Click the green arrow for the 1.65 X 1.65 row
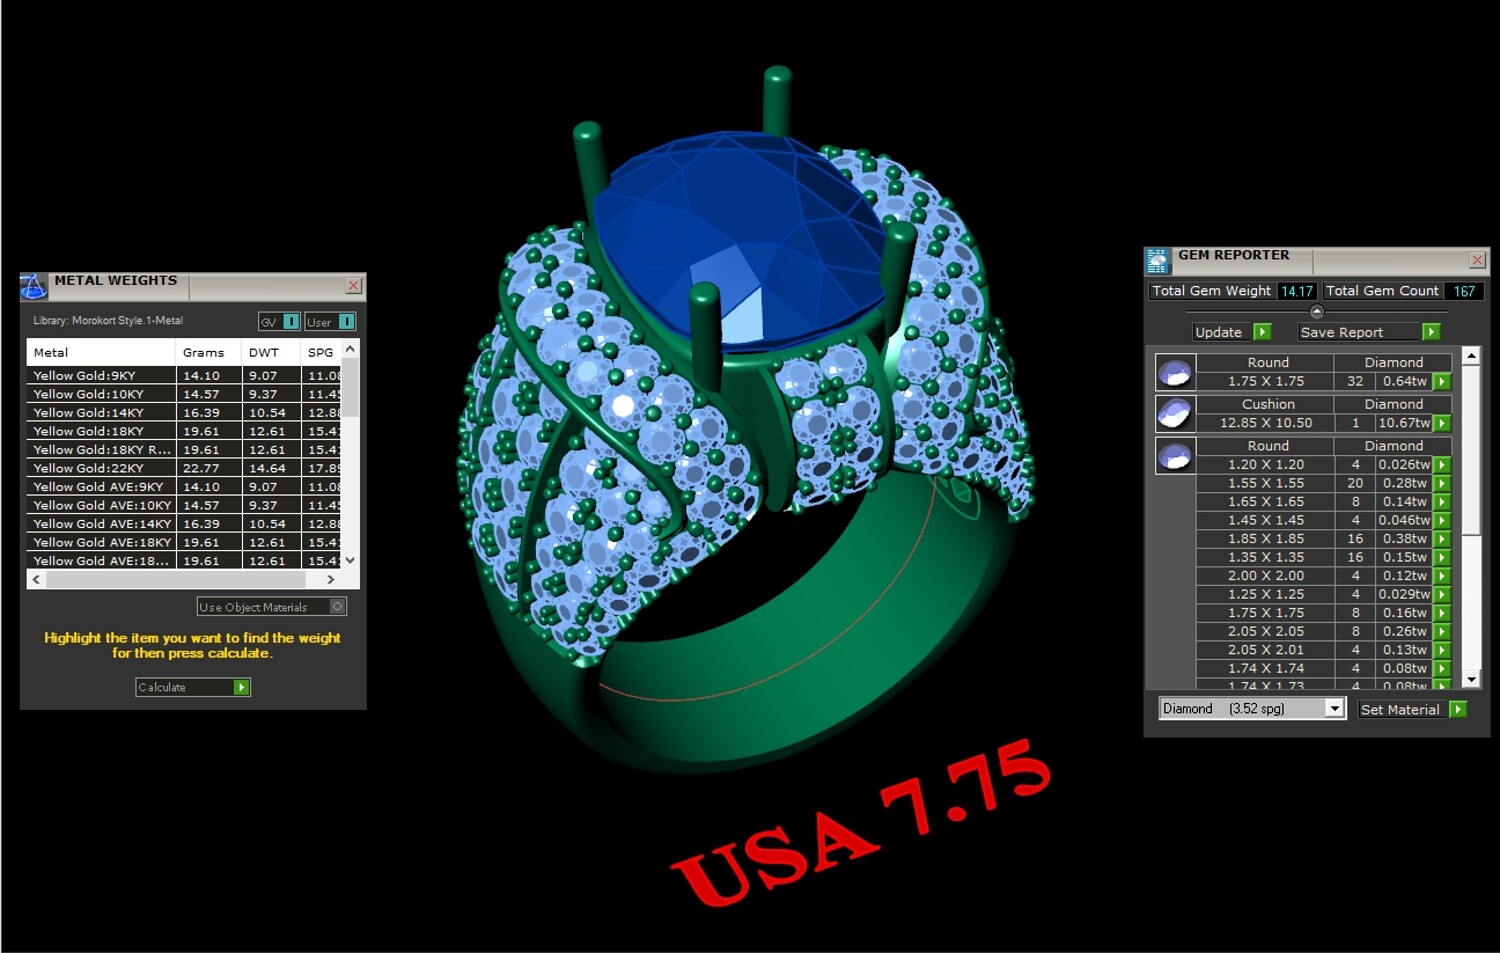Screen dimensions: 1500x953 click(1442, 502)
